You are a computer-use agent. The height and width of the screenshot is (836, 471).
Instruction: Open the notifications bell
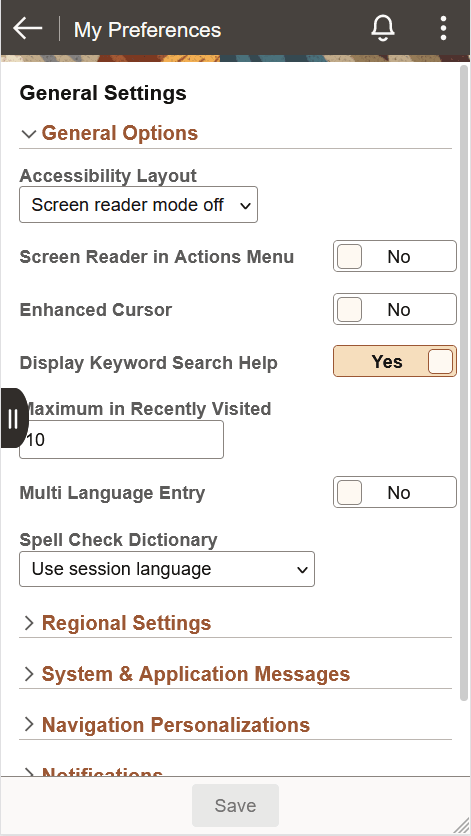(383, 28)
